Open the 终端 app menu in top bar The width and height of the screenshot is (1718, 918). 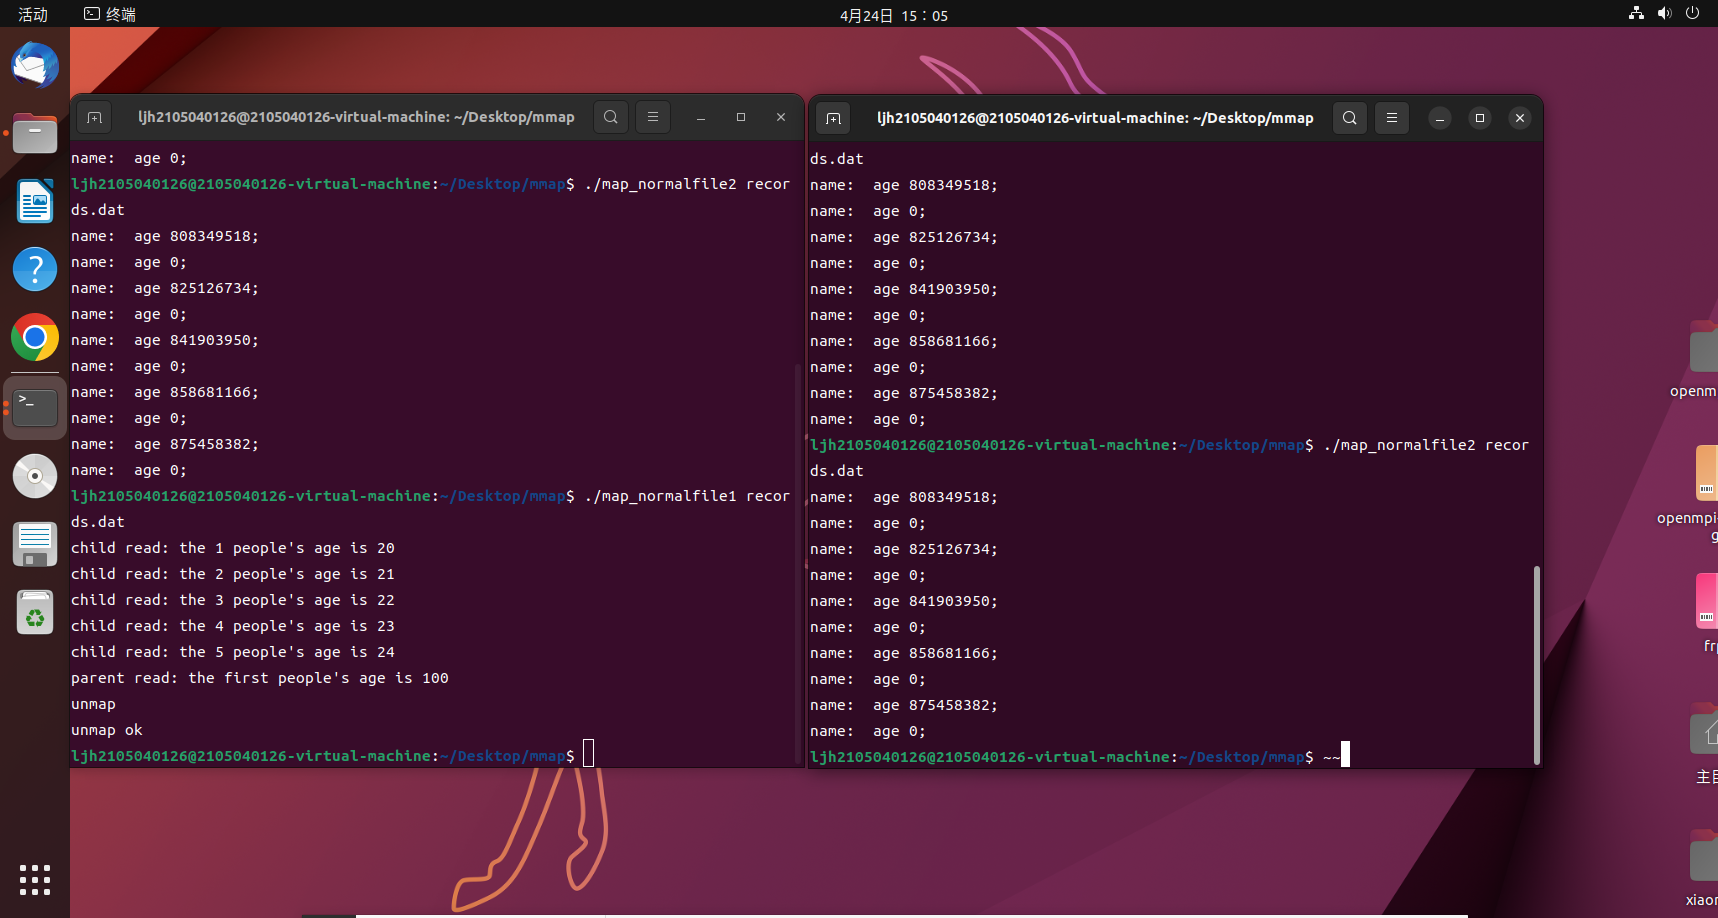(110, 14)
